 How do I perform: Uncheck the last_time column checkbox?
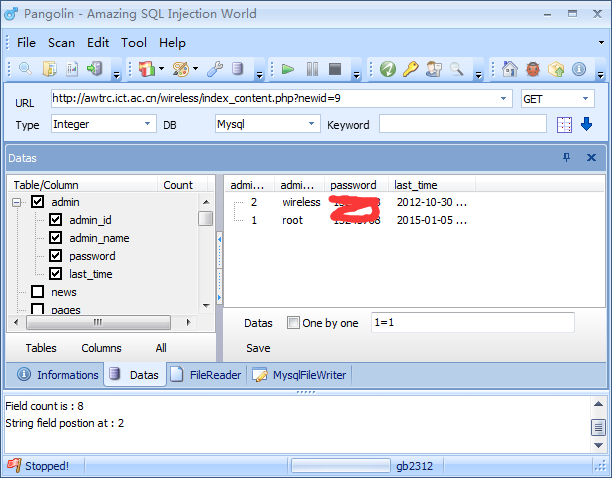tap(55, 274)
